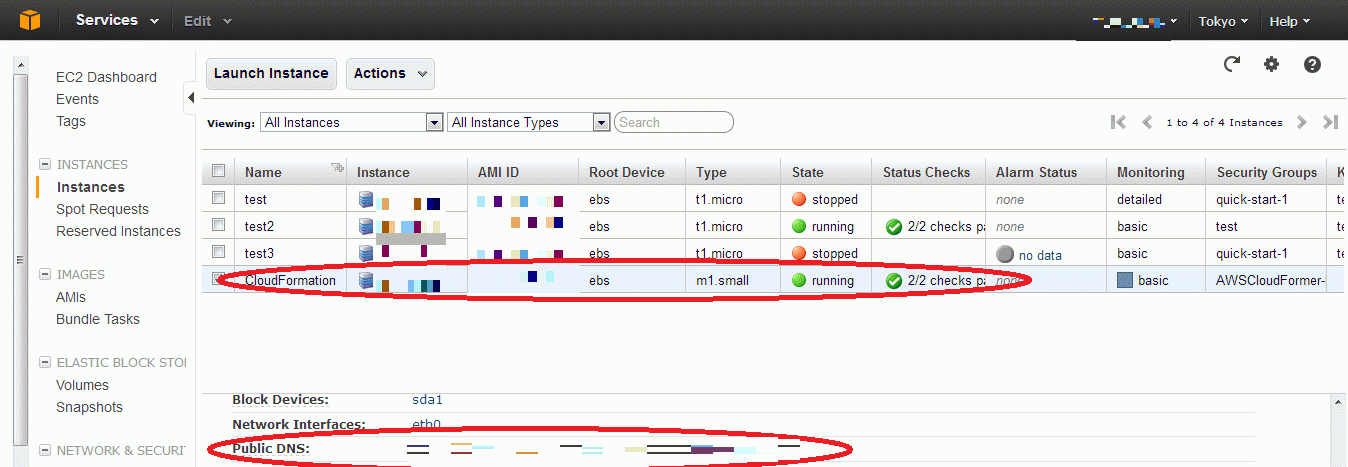Go to first page of instances
The width and height of the screenshot is (1348, 467).
pyautogui.click(x=1119, y=122)
